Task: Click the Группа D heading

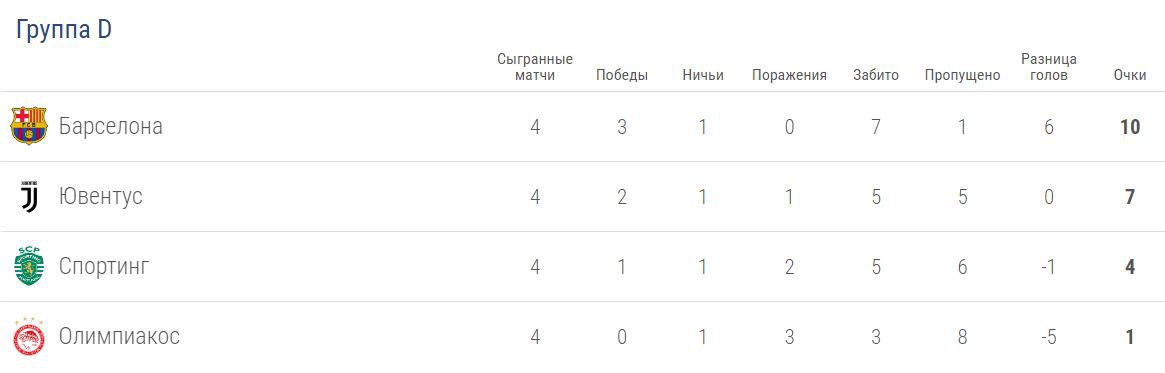Action: point(64,30)
